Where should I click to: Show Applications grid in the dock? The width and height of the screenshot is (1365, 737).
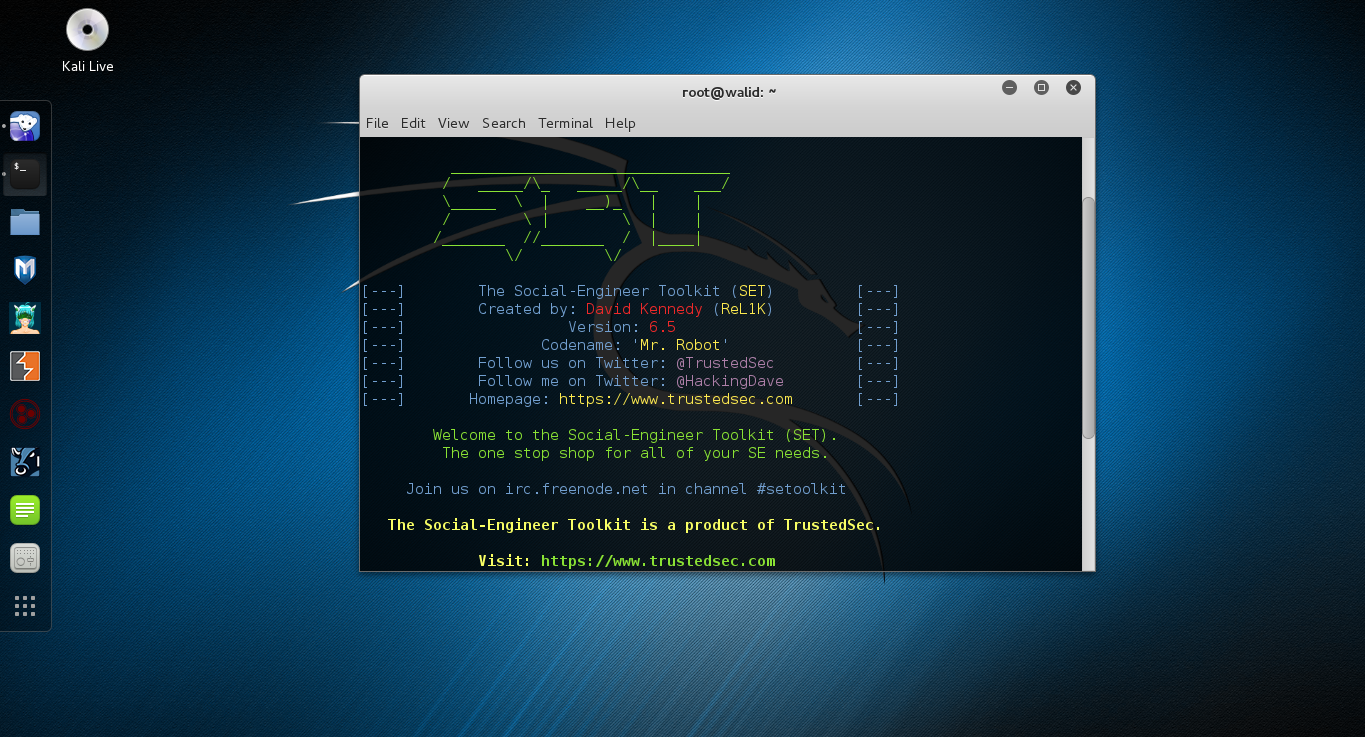(25, 606)
